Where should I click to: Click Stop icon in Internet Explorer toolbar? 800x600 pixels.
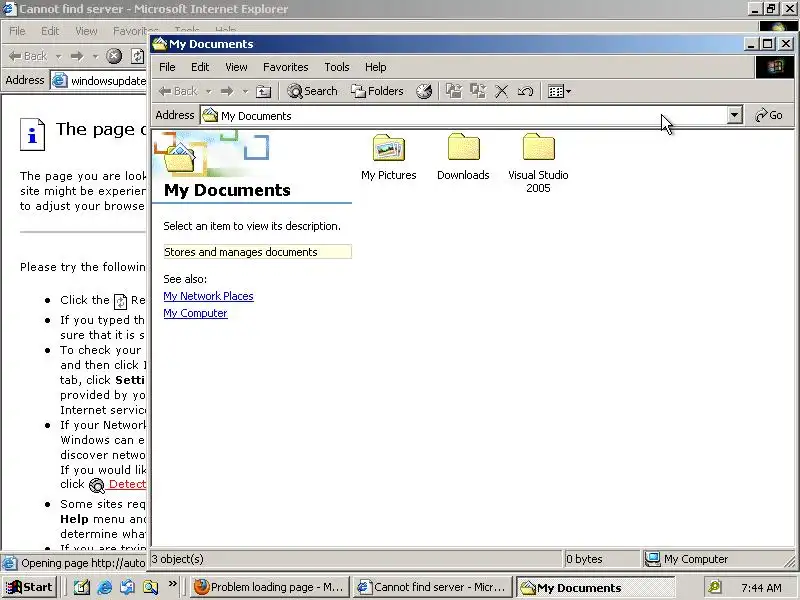pos(114,56)
